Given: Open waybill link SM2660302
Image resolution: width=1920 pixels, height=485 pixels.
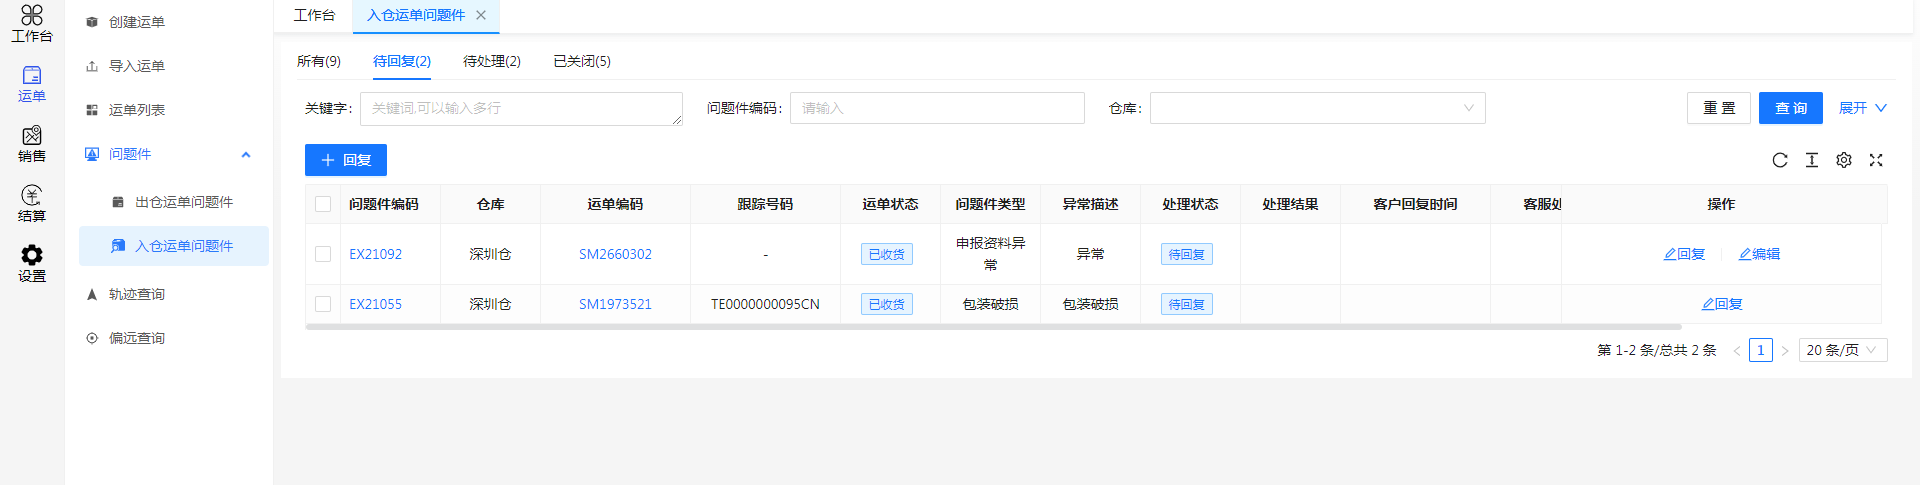Looking at the screenshot, I should pos(615,254).
